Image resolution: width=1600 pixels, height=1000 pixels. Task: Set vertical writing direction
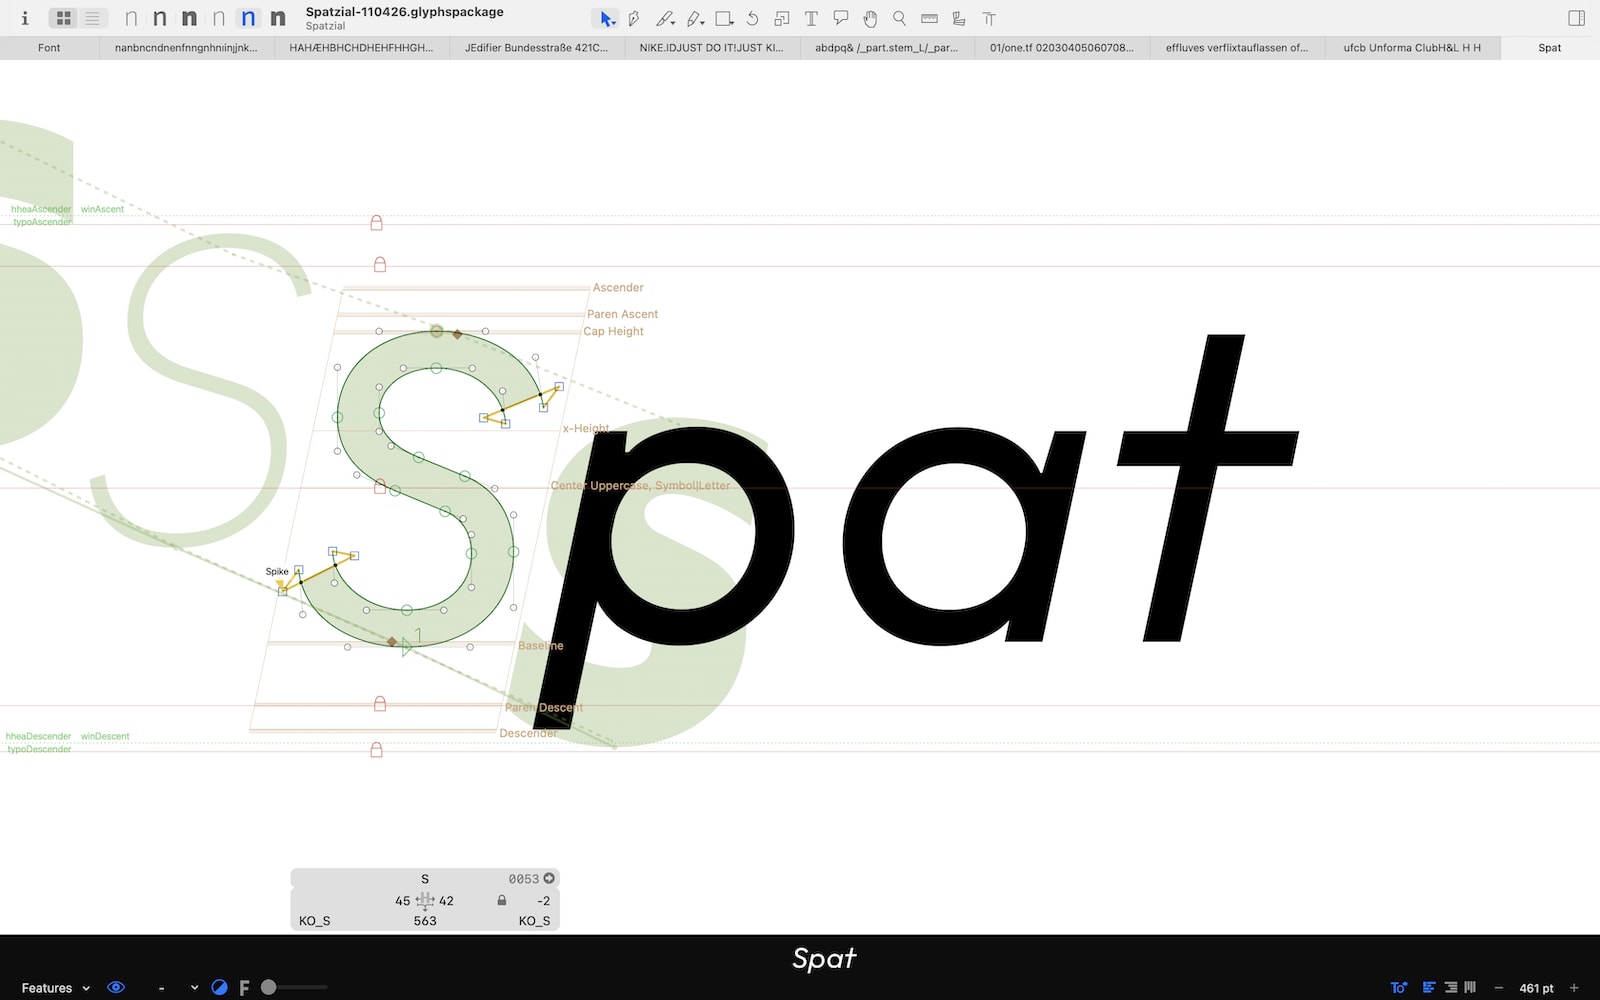click(1470, 987)
